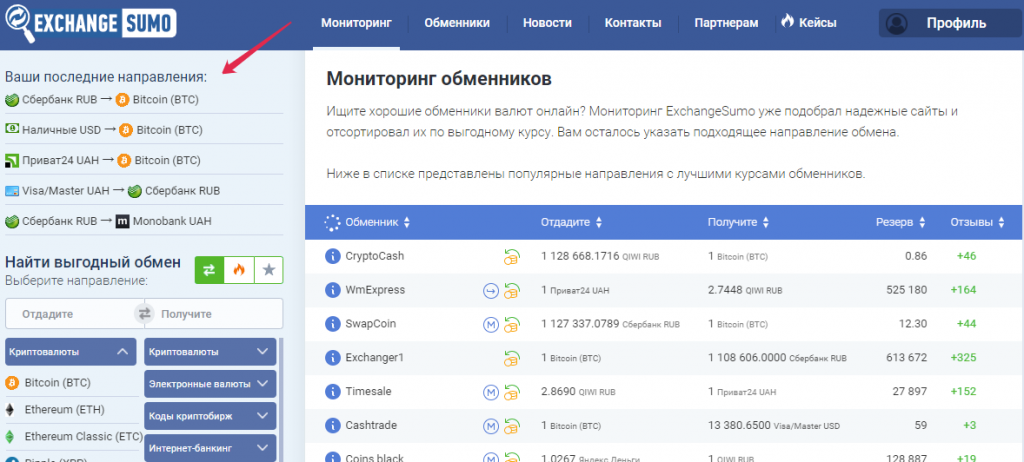Image resolution: width=1024 pixels, height=462 pixels.
Task: Collapse the left Криптовалюты category
Action: tap(71, 352)
